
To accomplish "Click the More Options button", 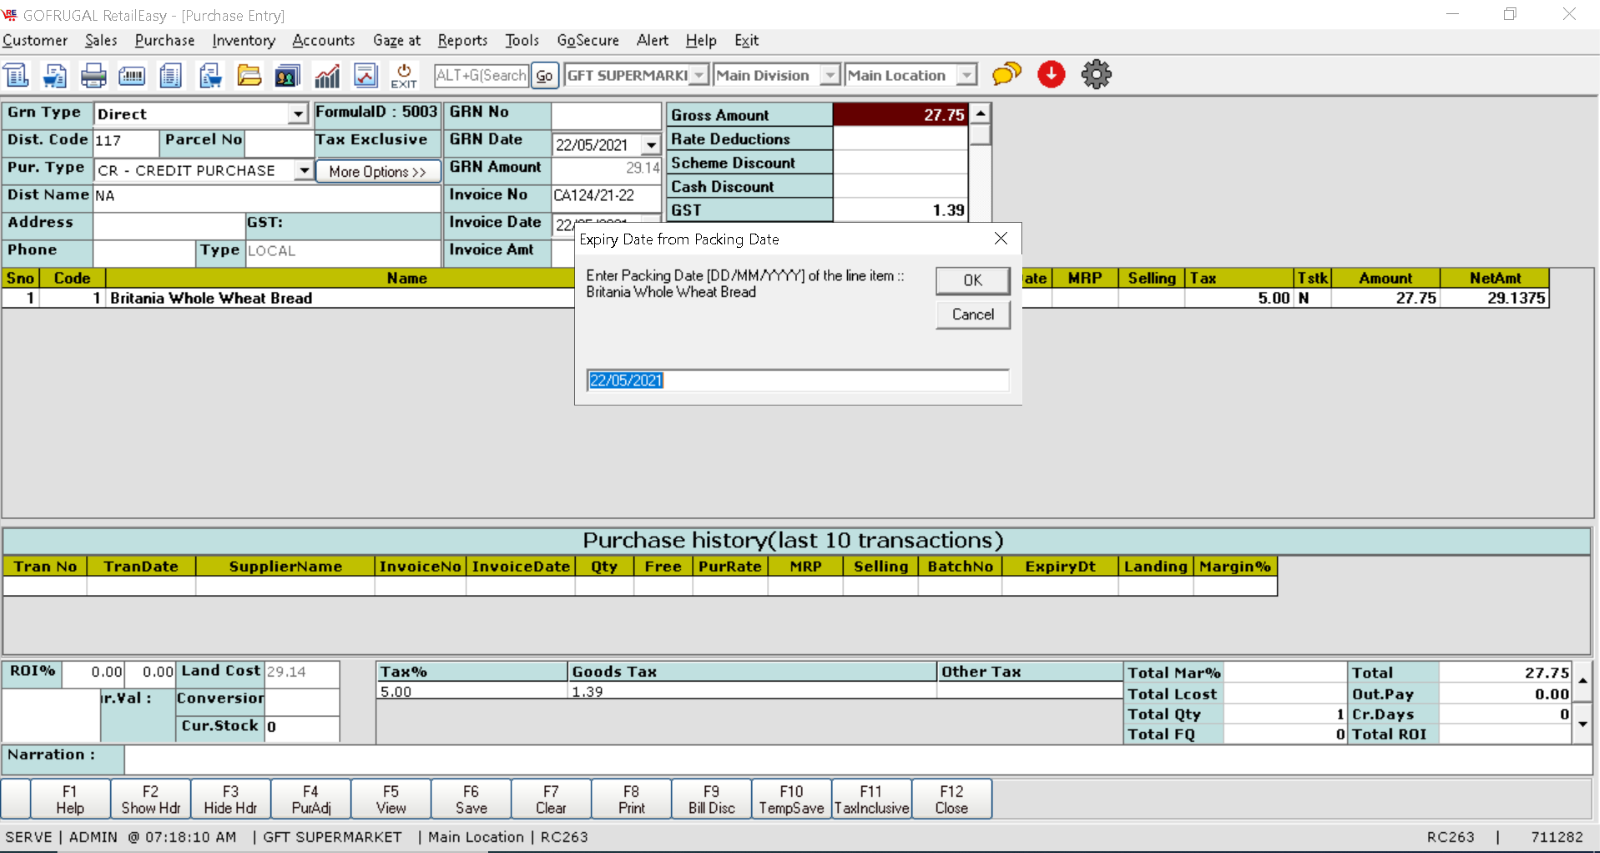I will 378,172.
